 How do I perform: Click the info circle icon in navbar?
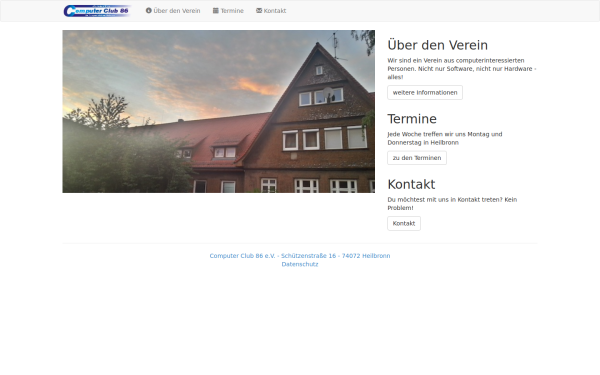coord(148,10)
